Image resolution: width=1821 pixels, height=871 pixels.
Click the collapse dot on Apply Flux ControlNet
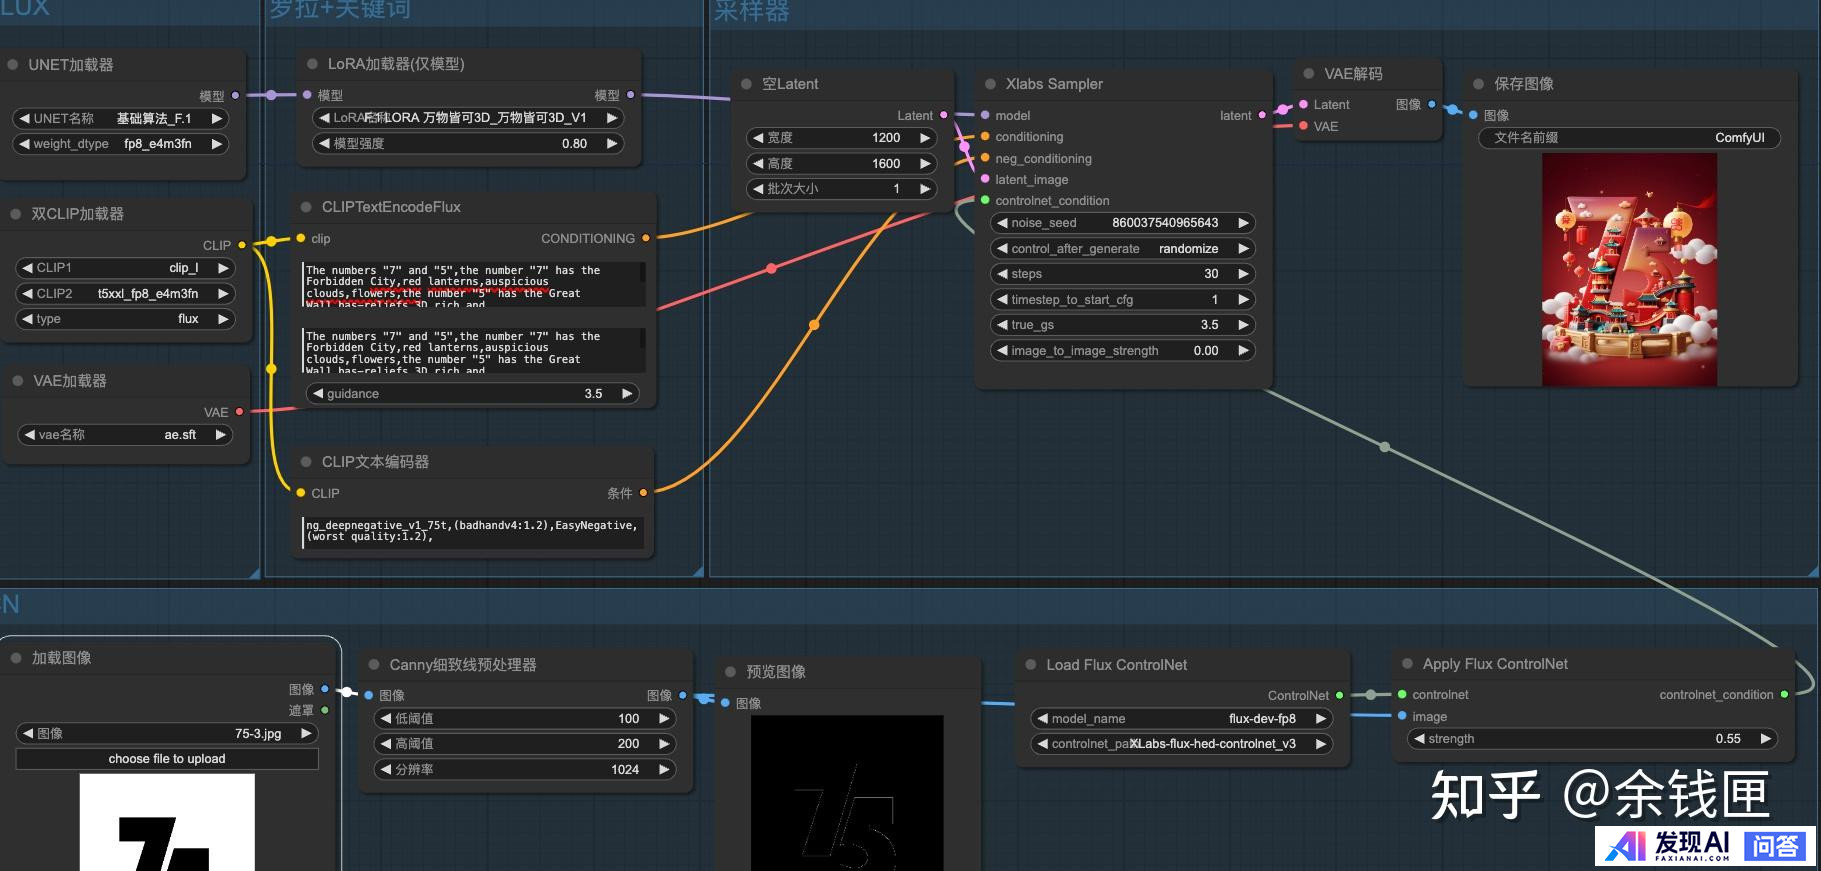(x=1407, y=664)
